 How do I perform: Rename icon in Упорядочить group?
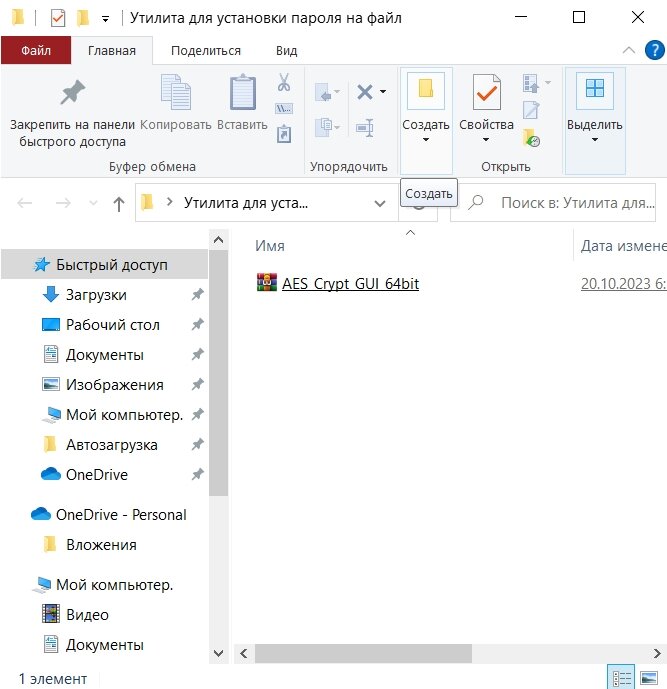[365, 128]
